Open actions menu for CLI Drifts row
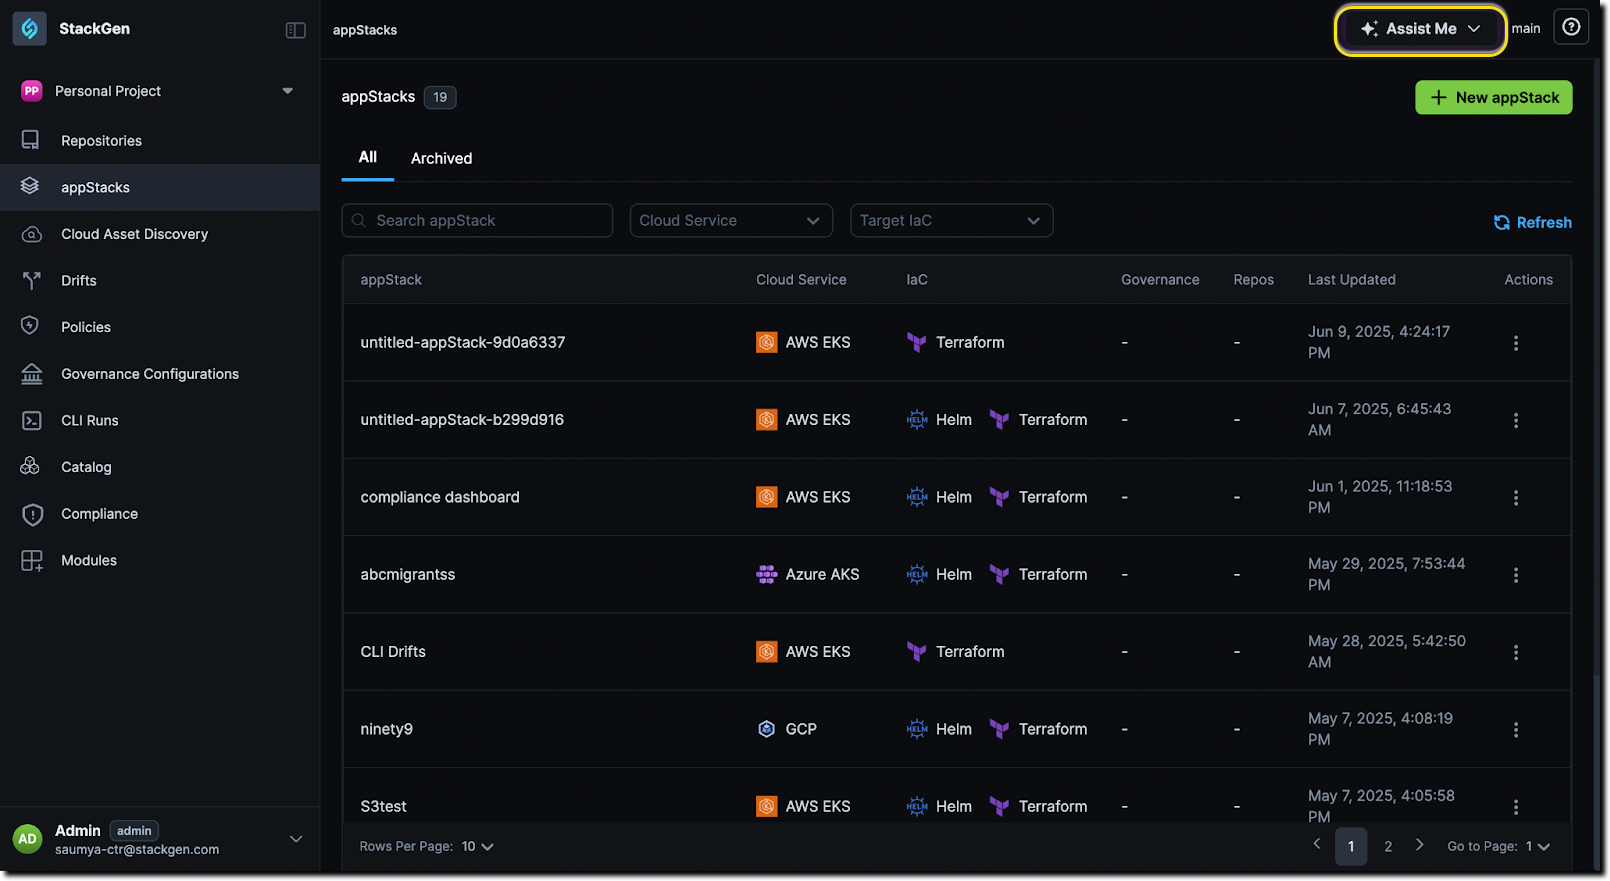The width and height of the screenshot is (1610, 881). tap(1515, 652)
